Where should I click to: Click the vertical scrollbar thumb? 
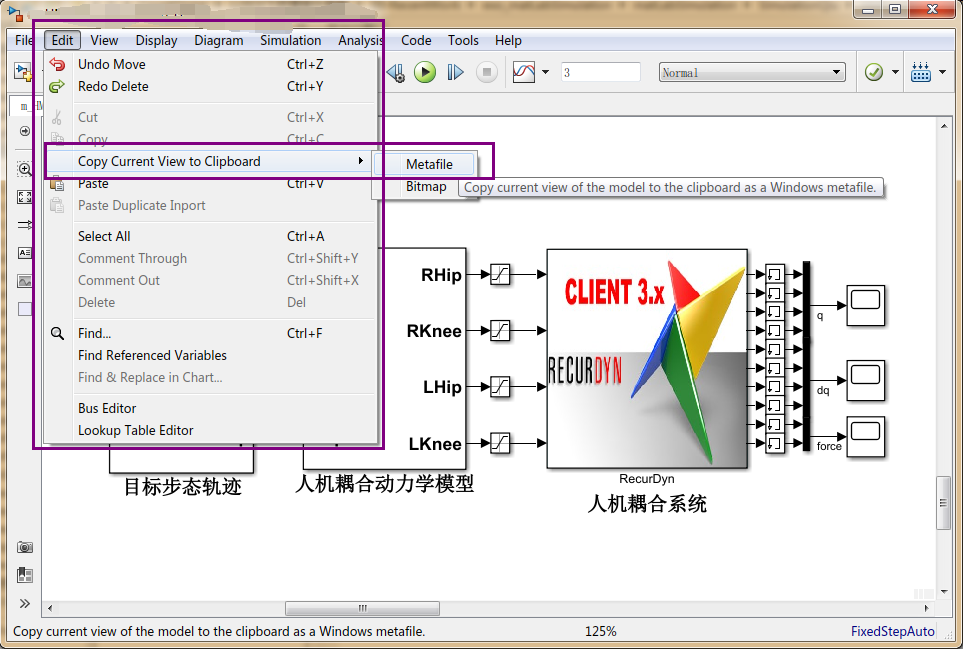943,502
